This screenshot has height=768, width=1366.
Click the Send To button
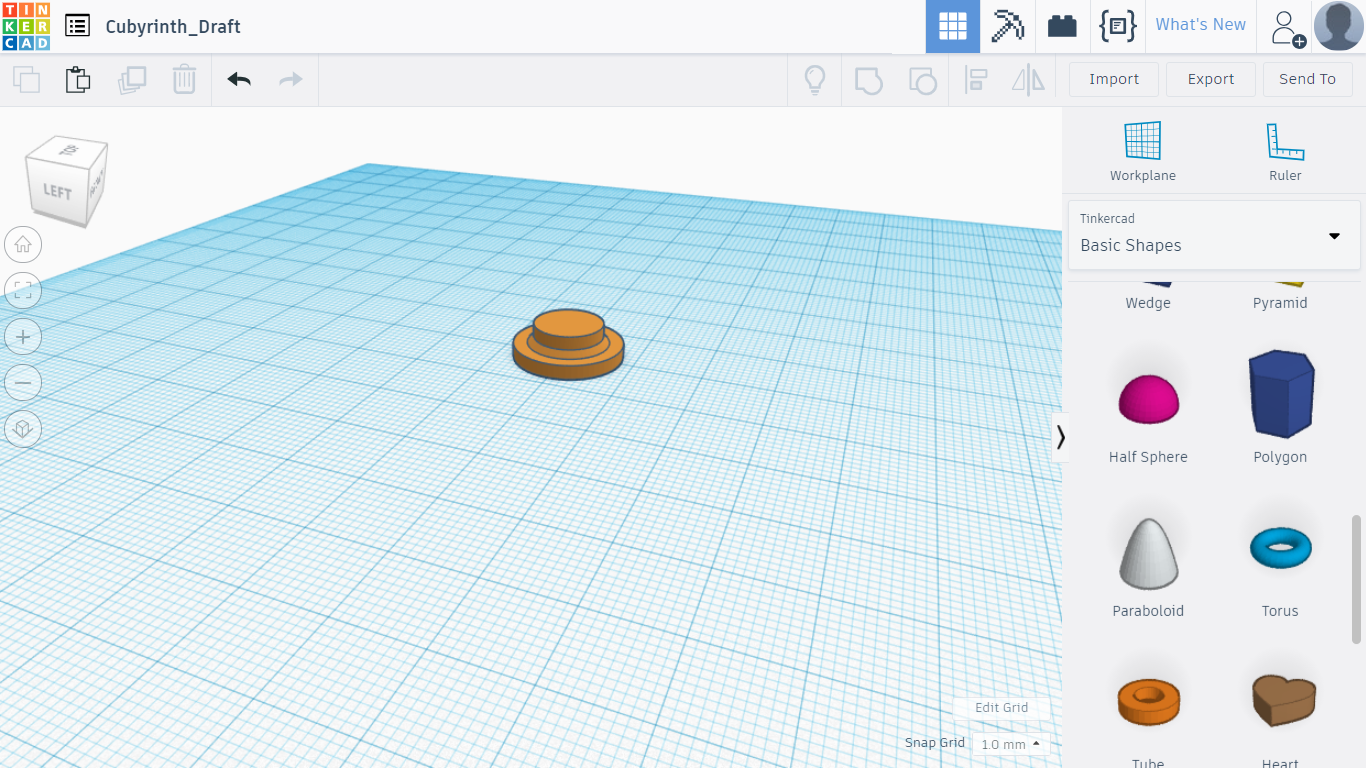click(1307, 79)
